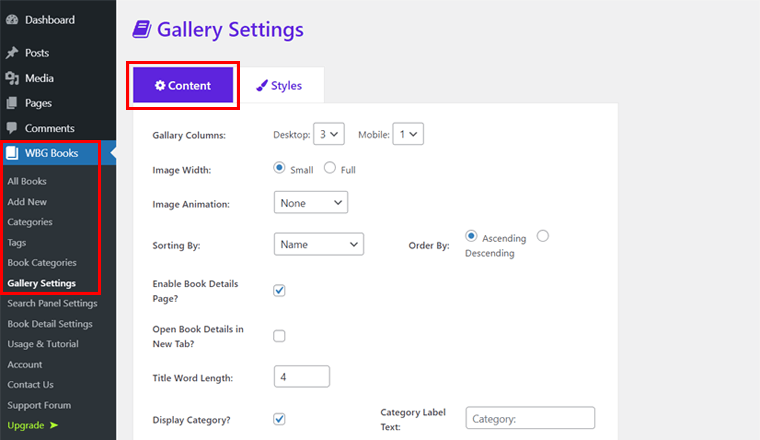Click the Comments bubble icon
The image size is (760, 440).
click(x=12, y=128)
